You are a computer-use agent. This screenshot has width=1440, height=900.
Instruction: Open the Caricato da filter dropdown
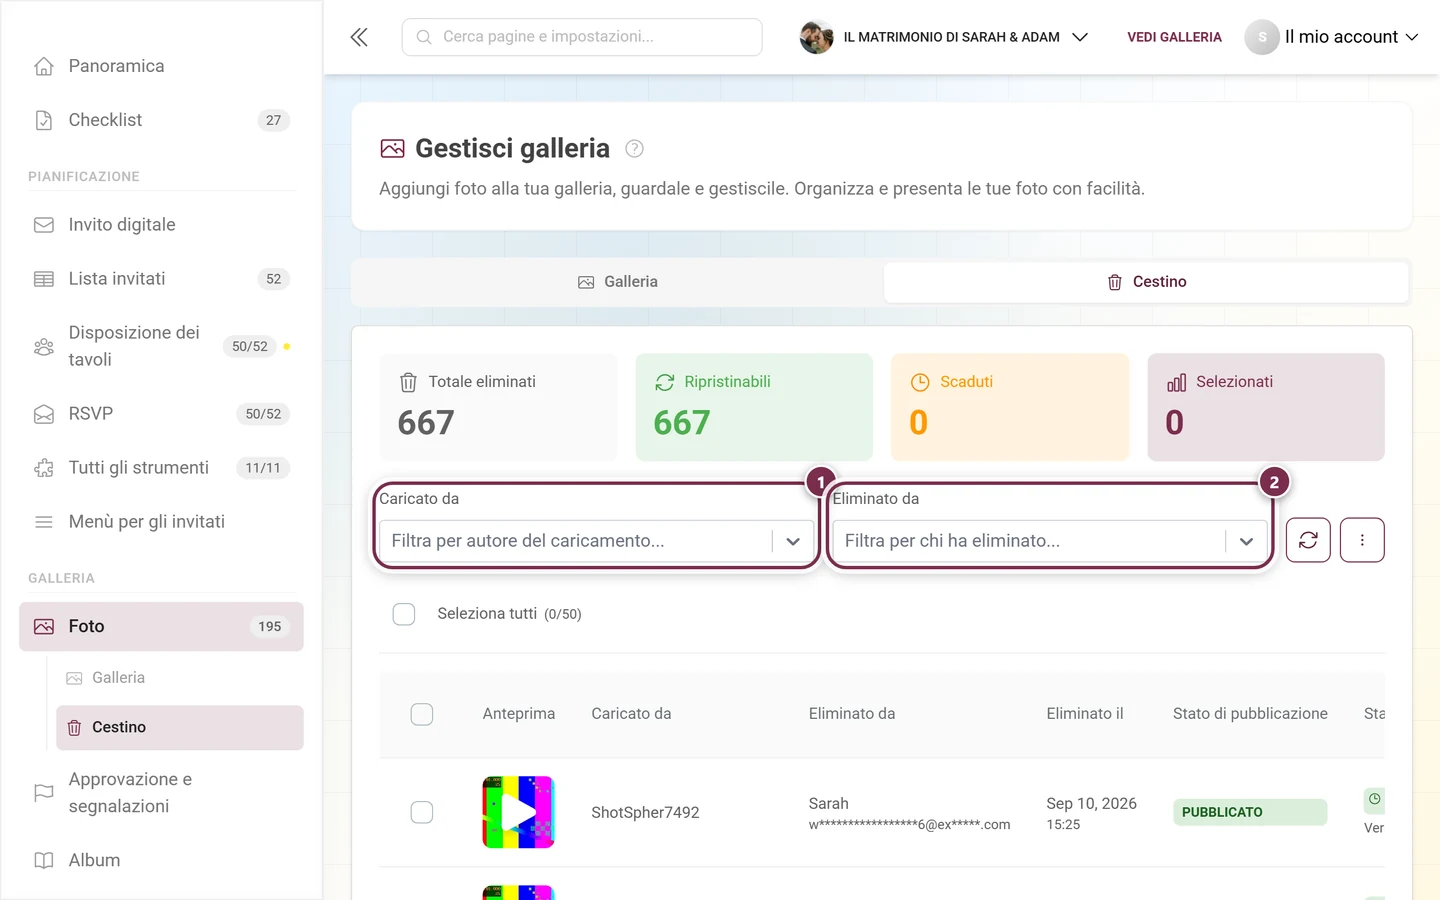tap(596, 541)
